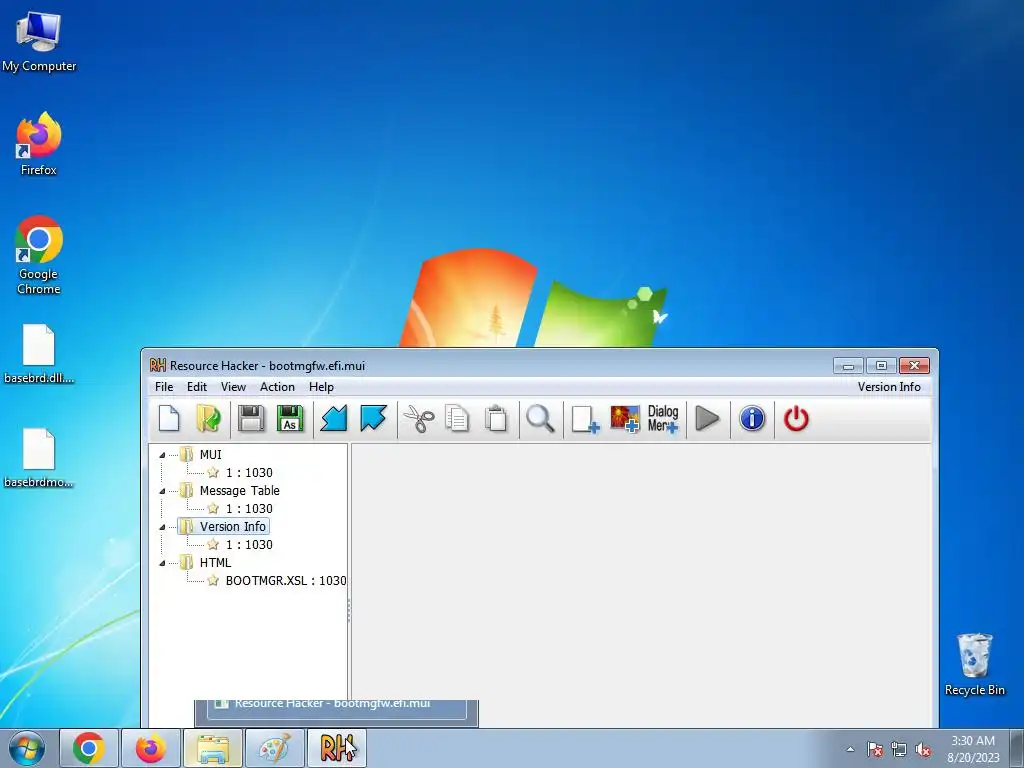
Task: Click the New blank file toolbar icon
Action: (169, 419)
